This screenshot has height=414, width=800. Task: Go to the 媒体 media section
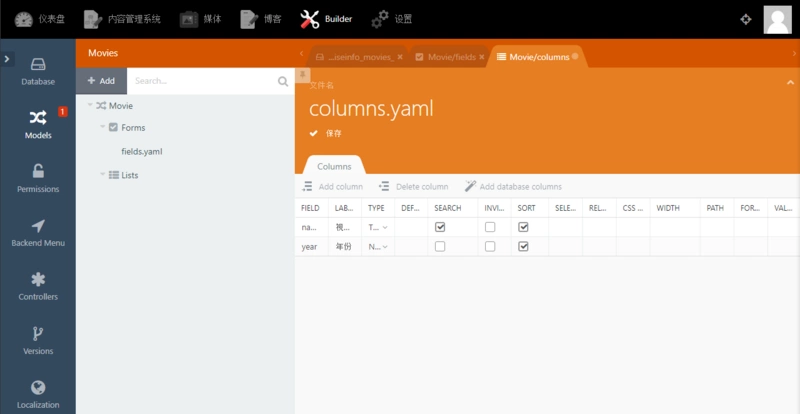pyautogui.click(x=201, y=19)
